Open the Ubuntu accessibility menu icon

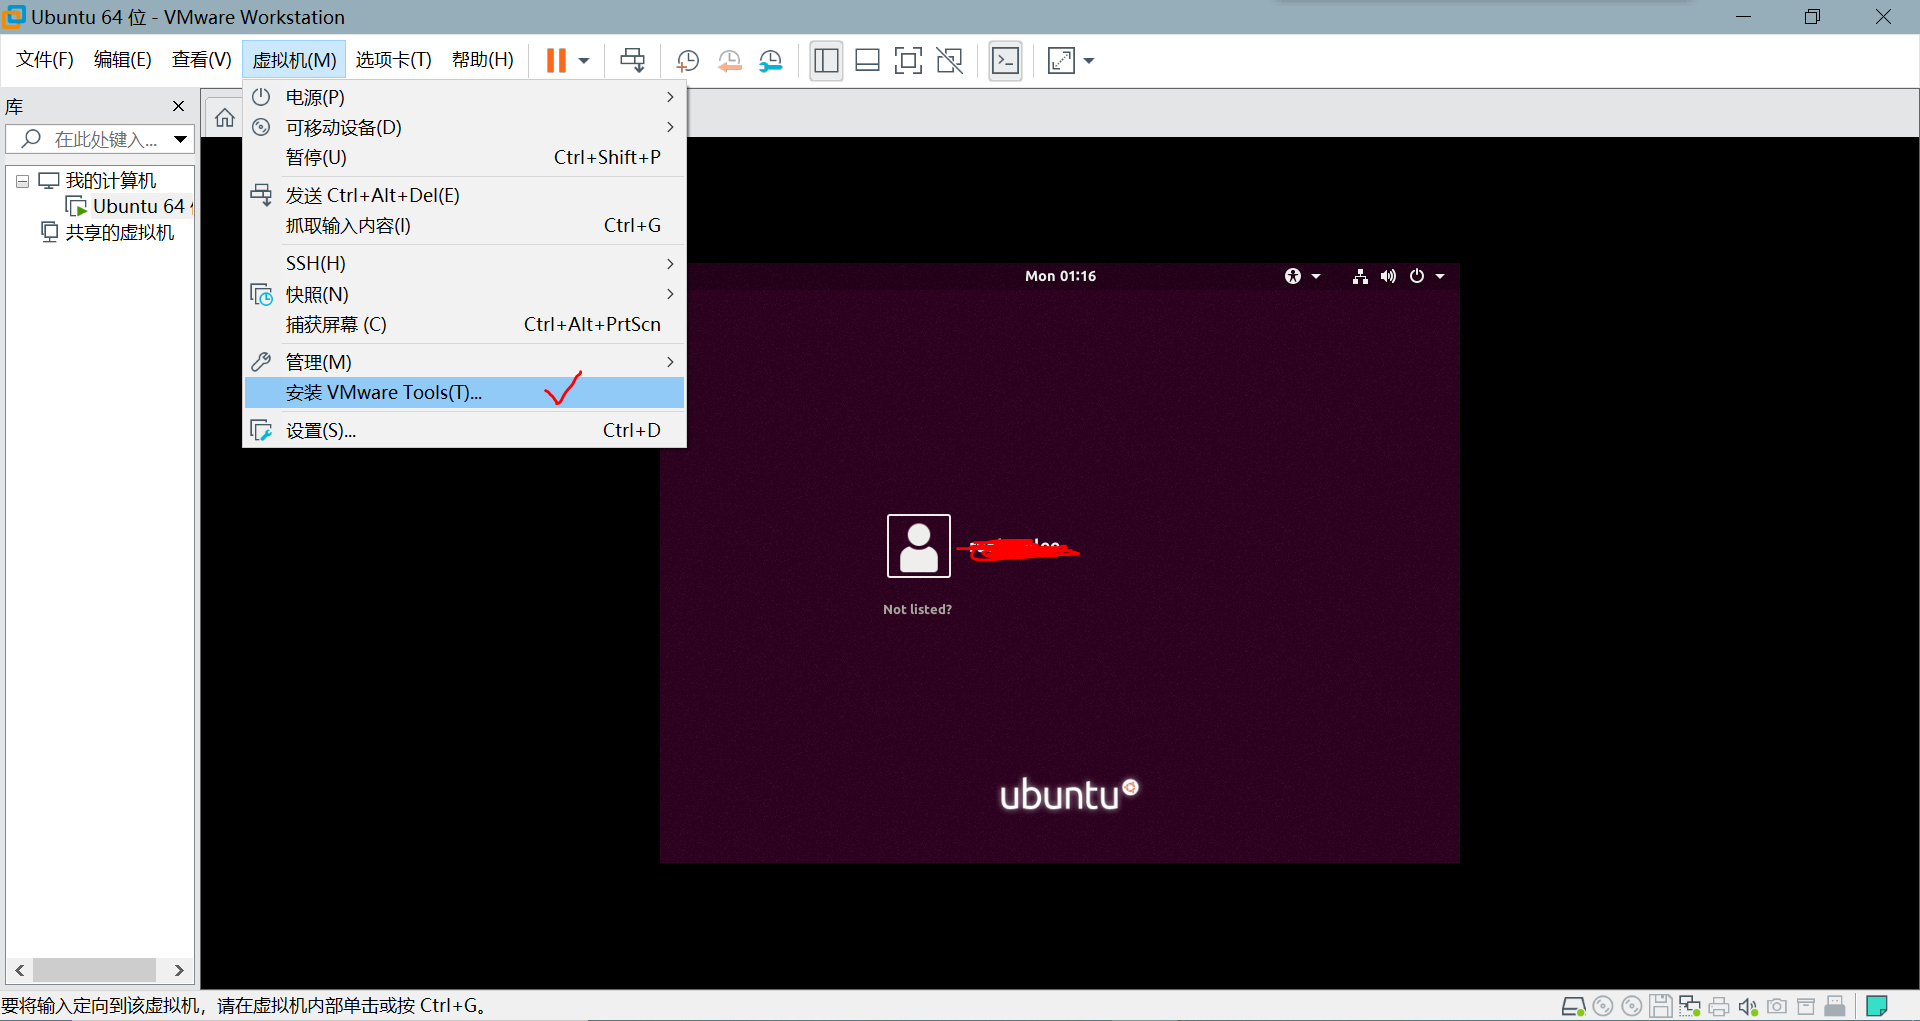coord(1293,276)
